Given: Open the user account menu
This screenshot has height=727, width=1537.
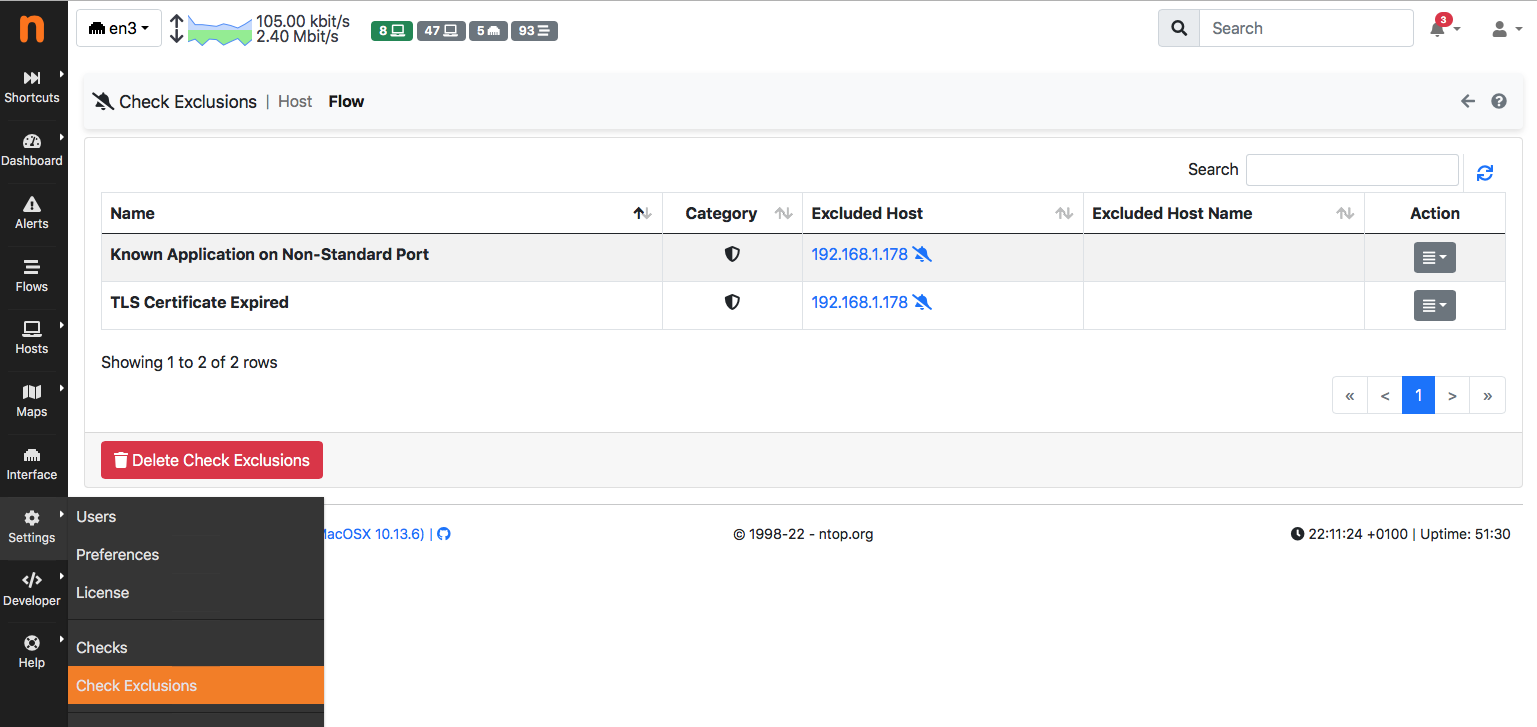Looking at the screenshot, I should coord(1505,29).
